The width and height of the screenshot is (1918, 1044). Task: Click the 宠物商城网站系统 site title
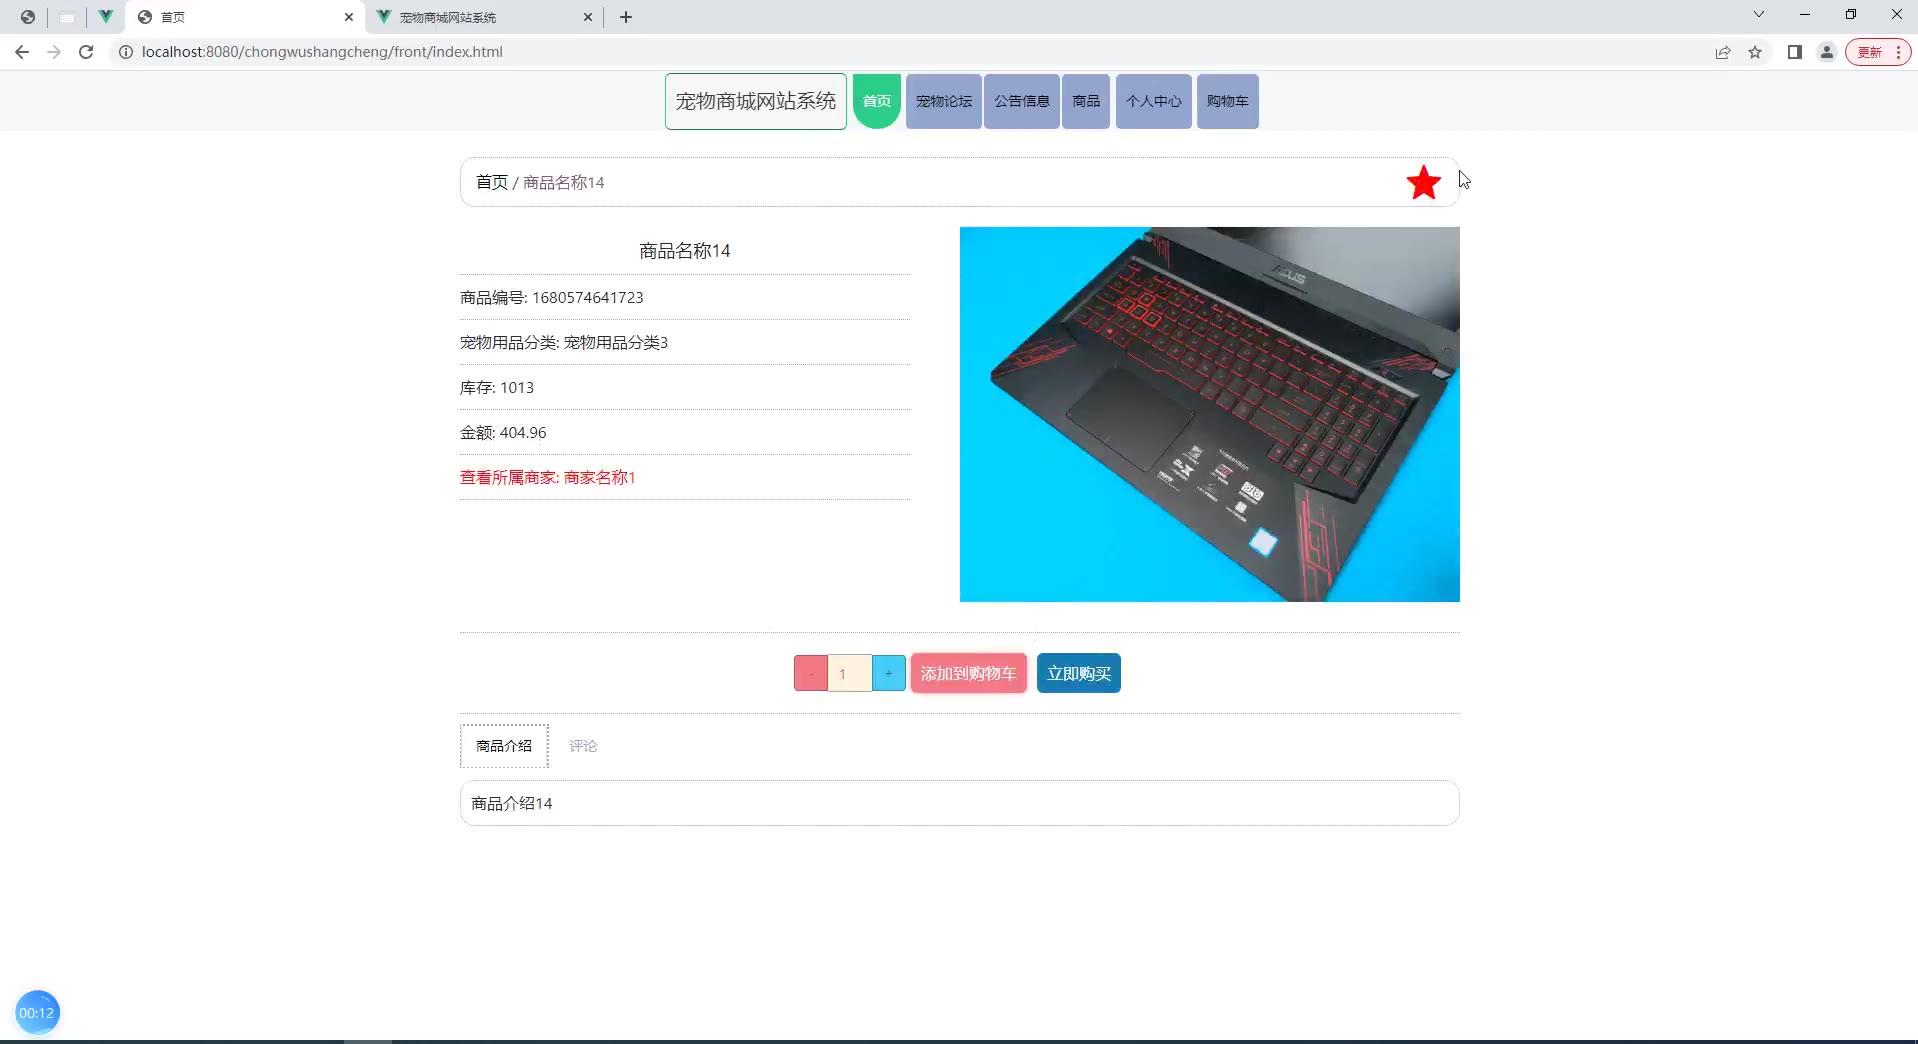756,101
